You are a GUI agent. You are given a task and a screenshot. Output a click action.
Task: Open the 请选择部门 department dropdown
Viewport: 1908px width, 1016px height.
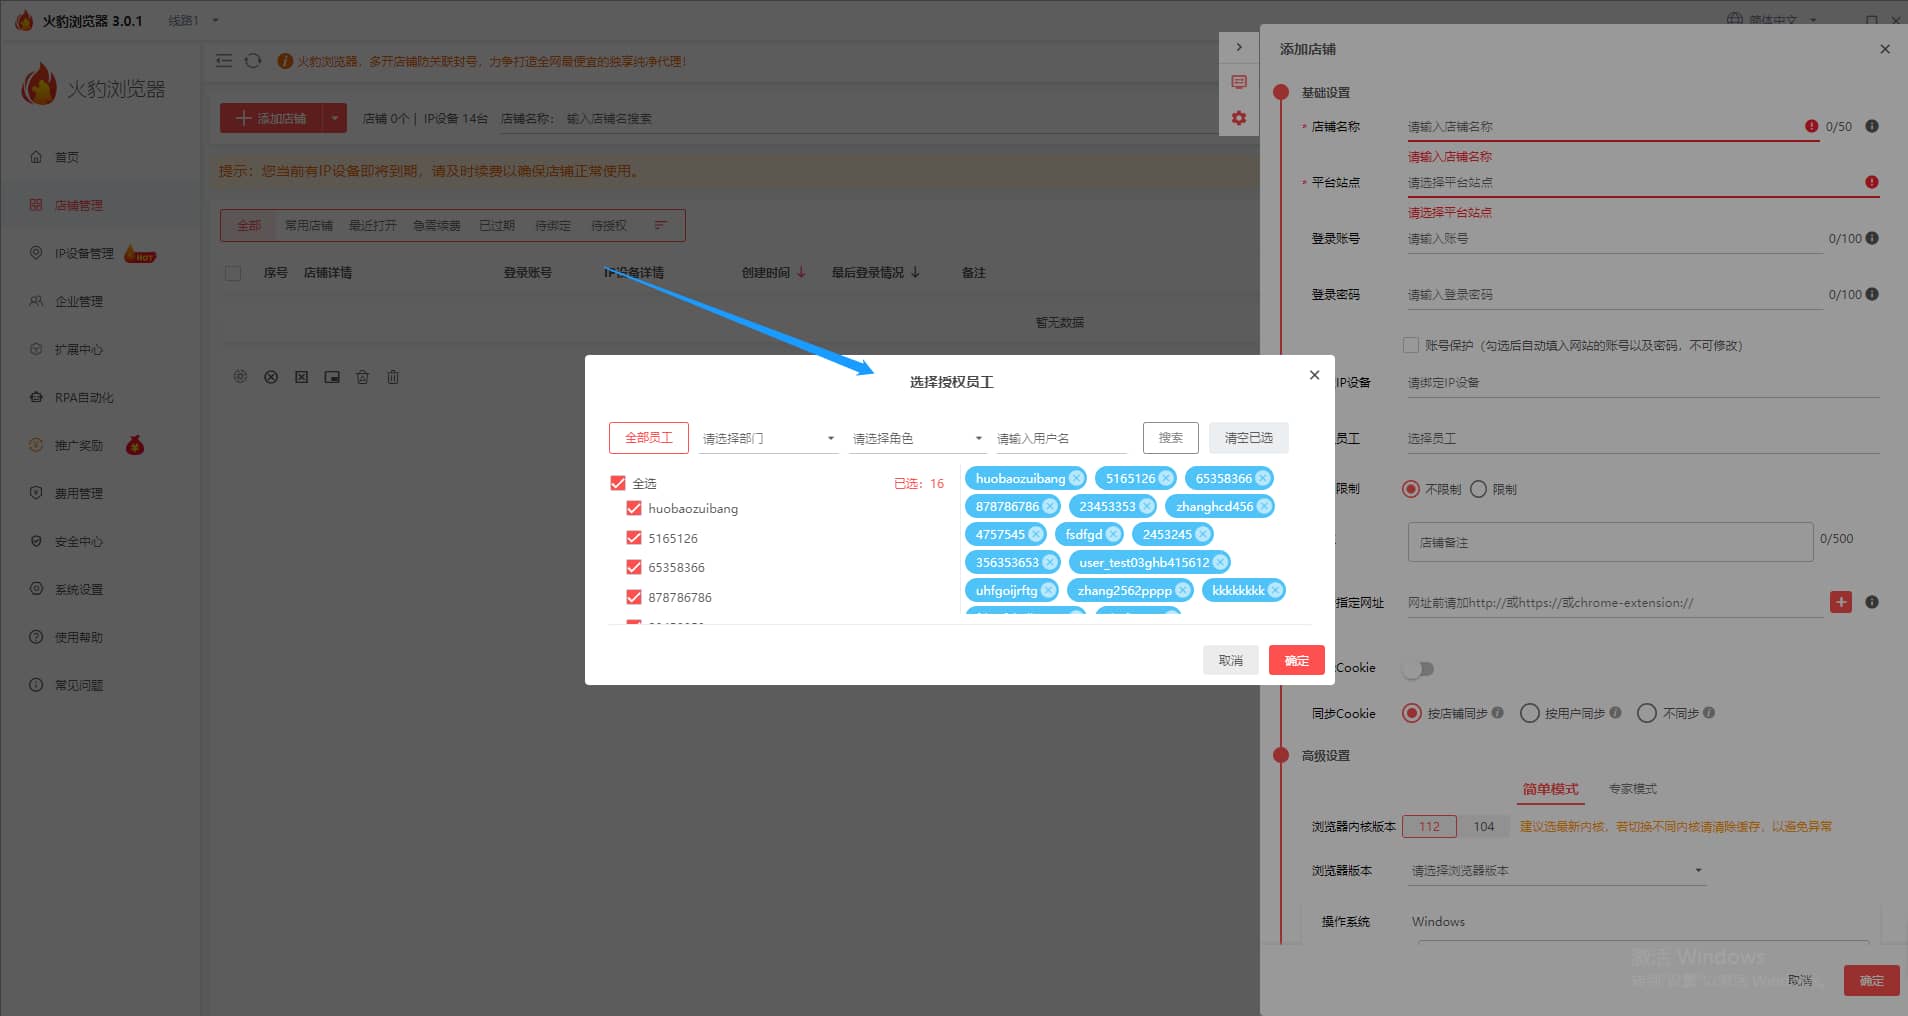(768, 439)
